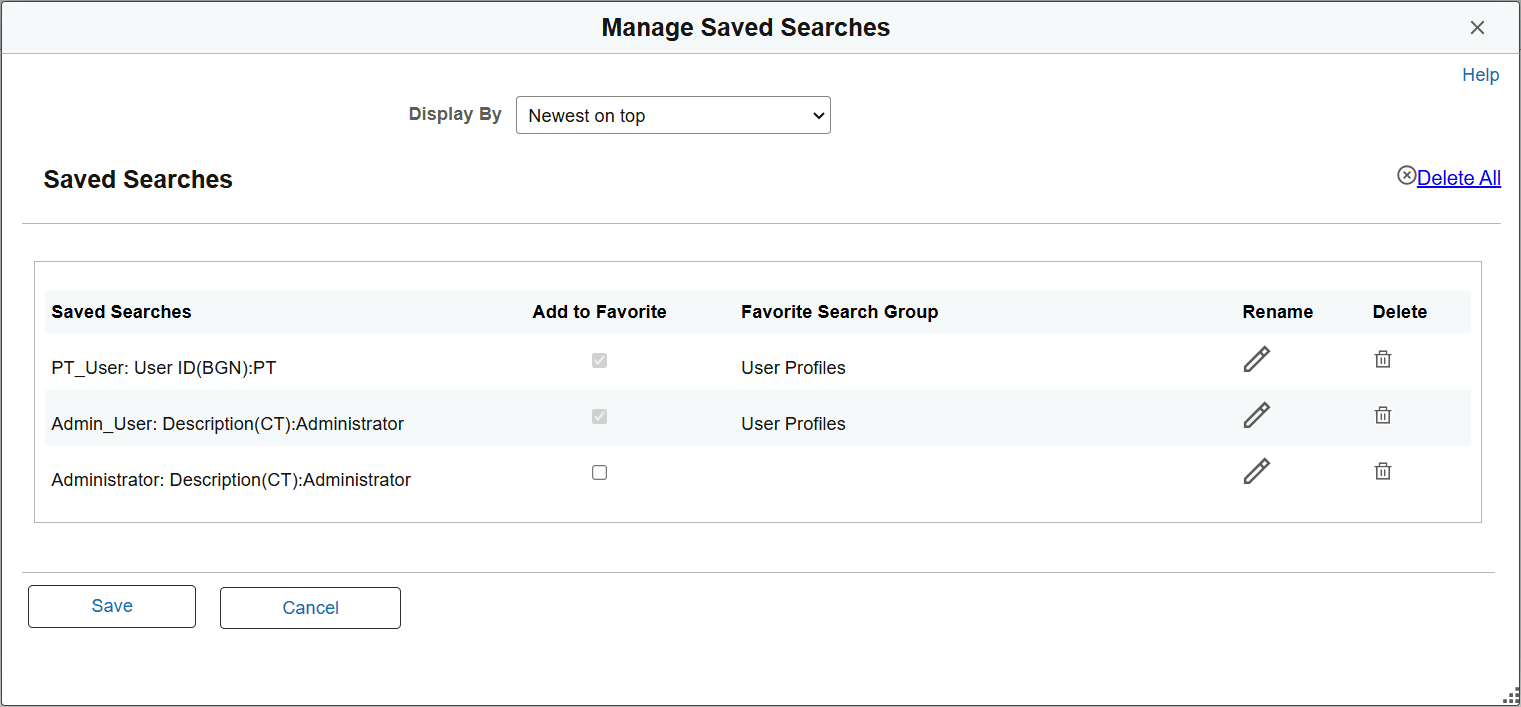Click the Save button
This screenshot has height=707, width=1521.
click(x=111, y=606)
